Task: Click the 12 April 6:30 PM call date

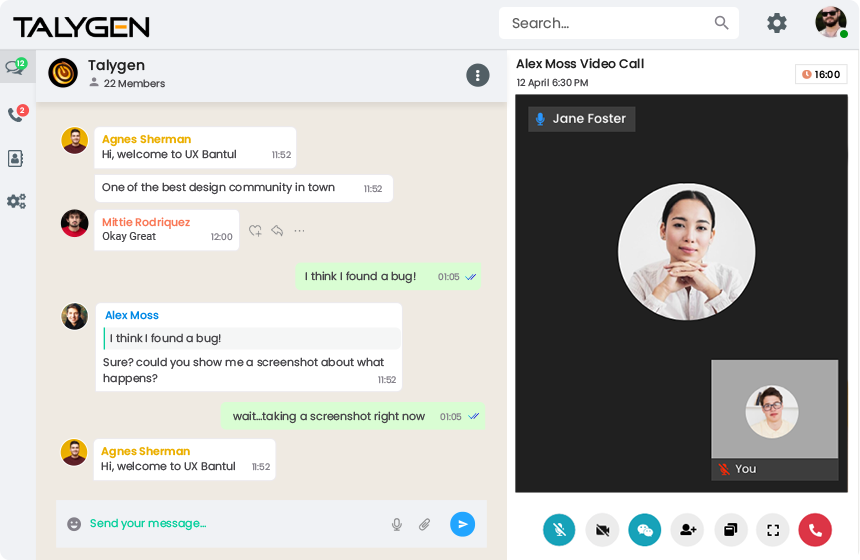Action: [552, 83]
